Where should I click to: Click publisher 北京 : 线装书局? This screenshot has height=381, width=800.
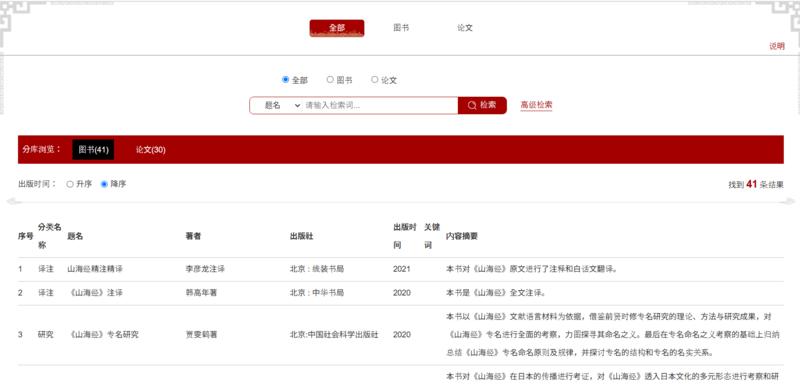tap(317, 269)
